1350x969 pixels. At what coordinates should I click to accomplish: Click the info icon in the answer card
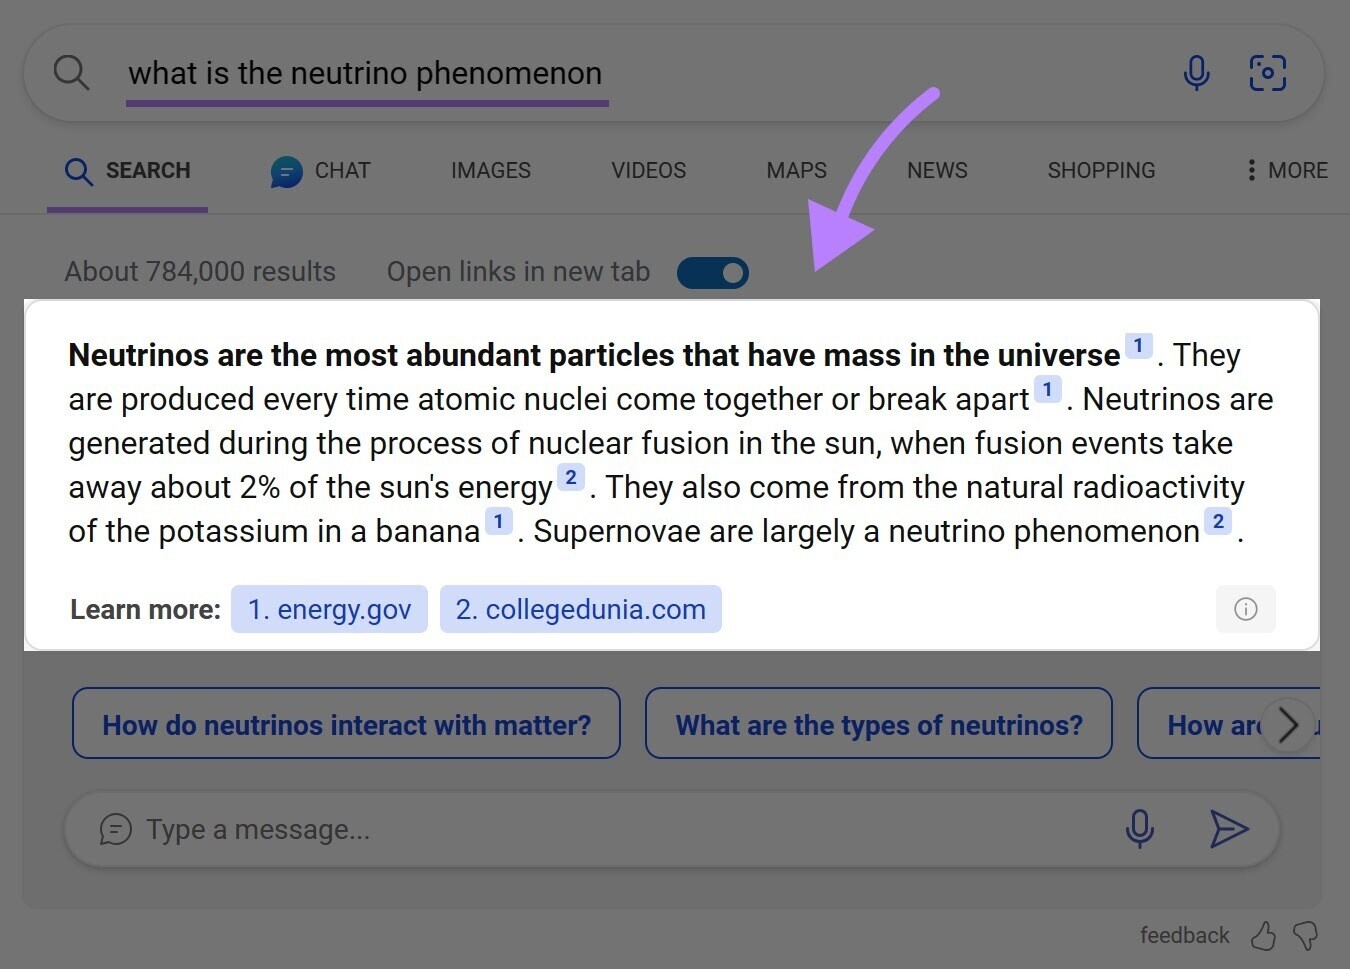1245,609
